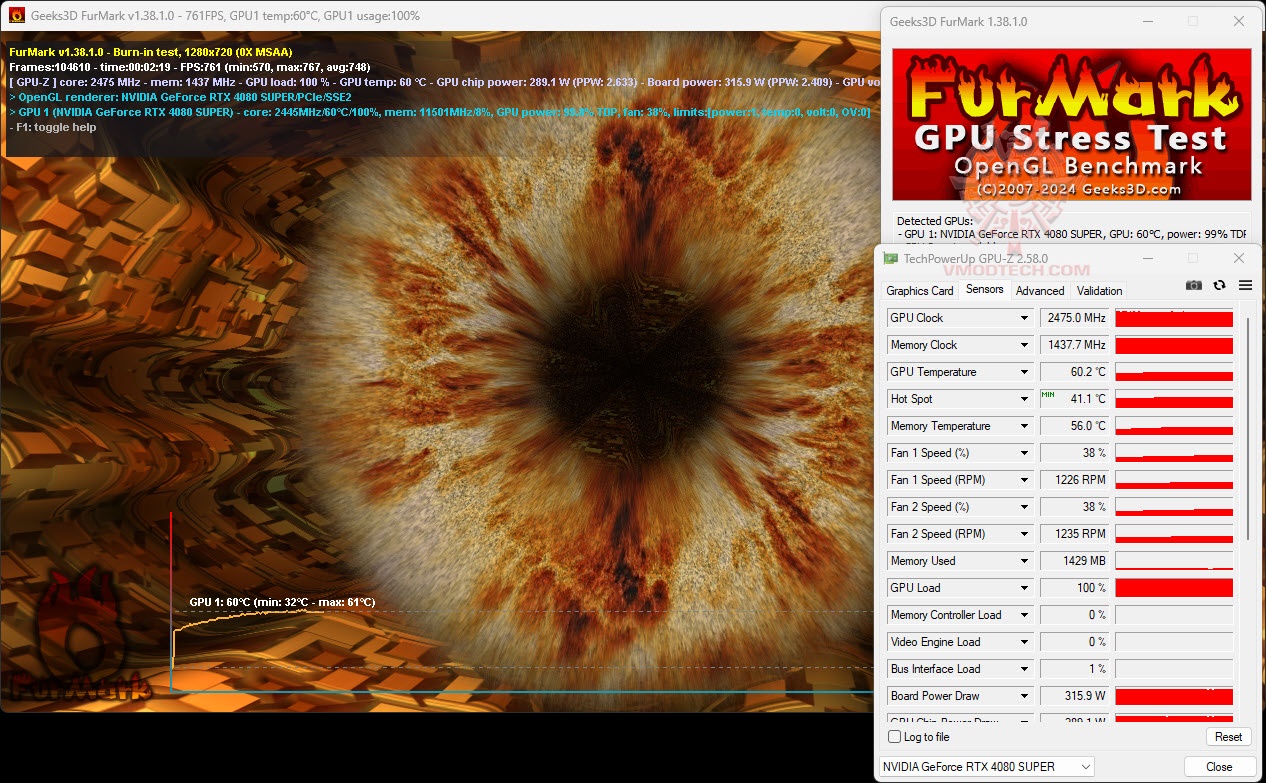Close the Geeks3D FurMark 1.38.1.0 launcher window
The width and height of the screenshot is (1266, 783).
click(x=1240, y=21)
